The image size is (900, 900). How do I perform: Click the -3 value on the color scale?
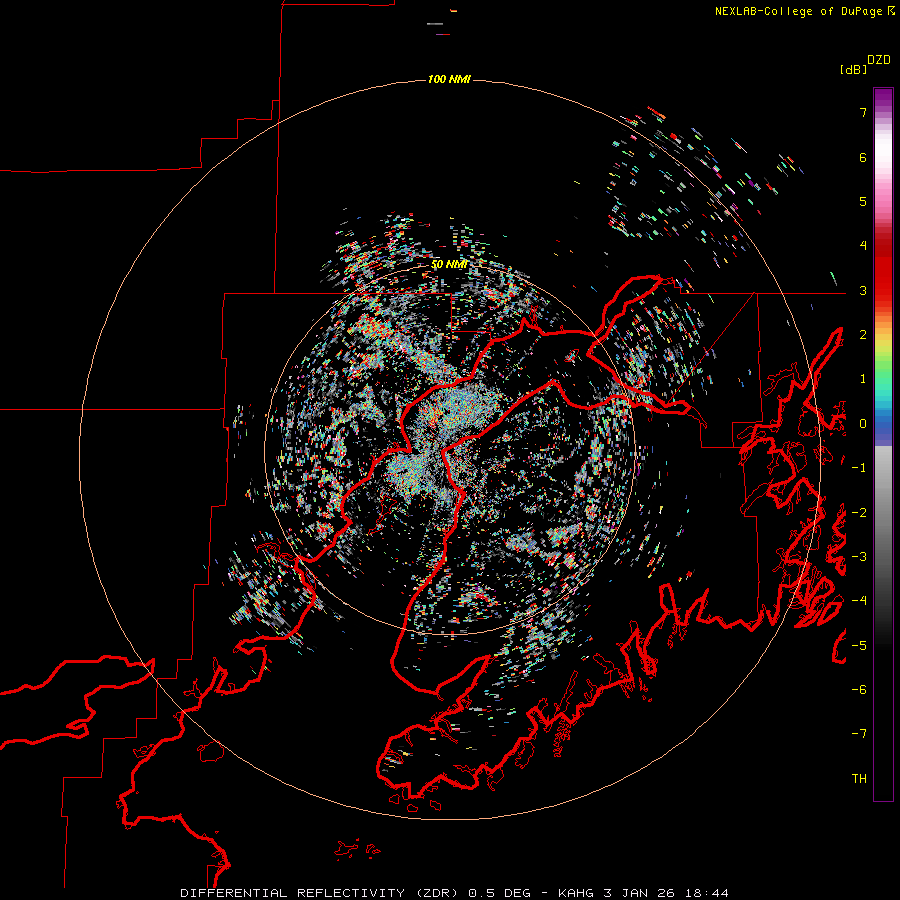tap(859, 557)
